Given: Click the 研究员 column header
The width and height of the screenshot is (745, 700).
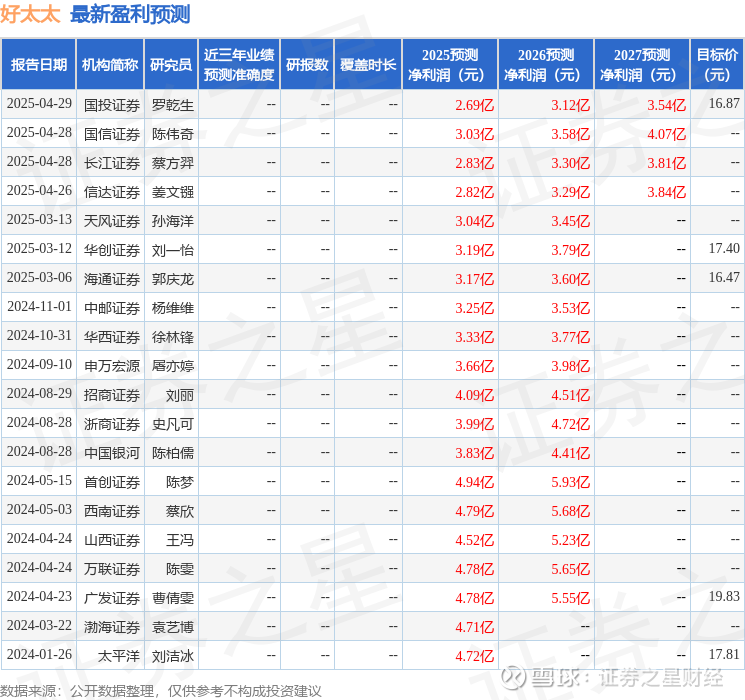Looking at the screenshot, I should coord(171,65).
